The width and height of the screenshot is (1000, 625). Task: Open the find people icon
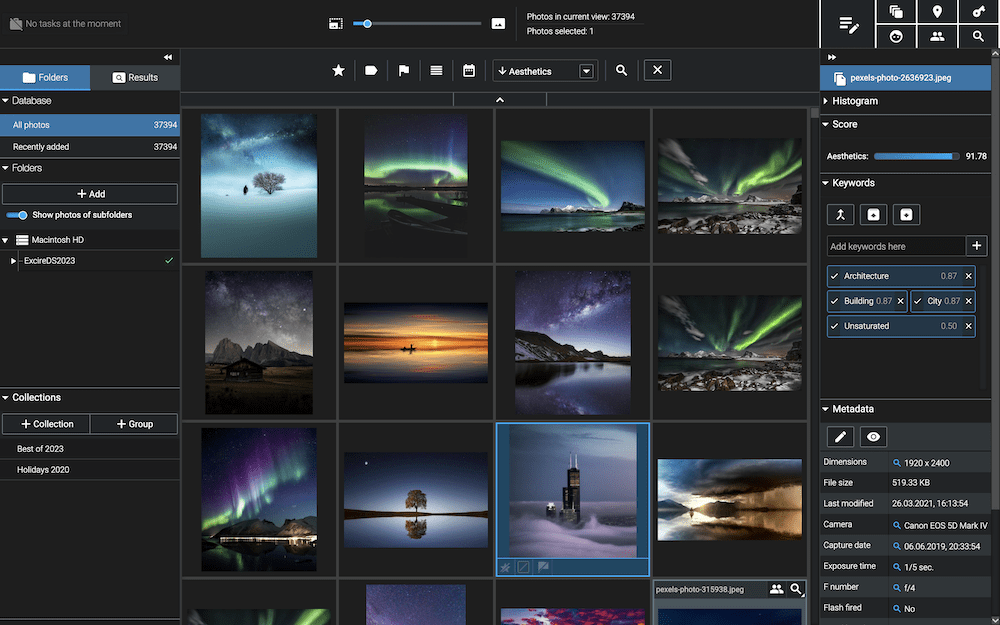coord(937,36)
